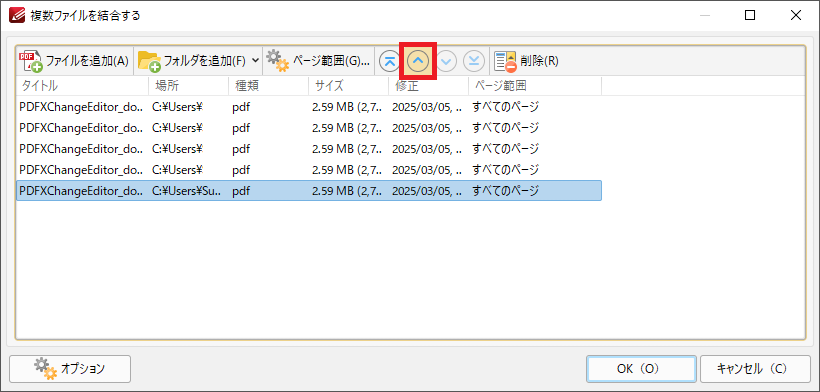This screenshot has width=820, height=392.
Task: Sort list by 場所 column header
Action: 188,86
